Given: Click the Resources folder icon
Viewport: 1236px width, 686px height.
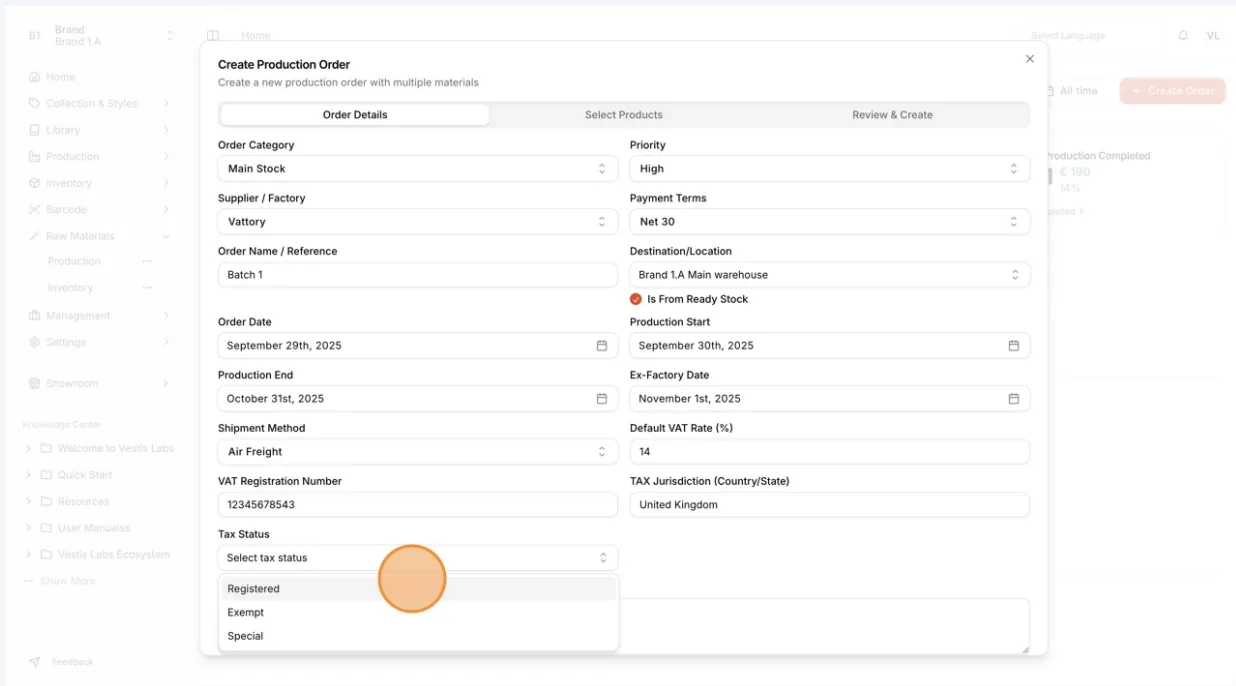Looking at the screenshot, I should coord(46,502).
